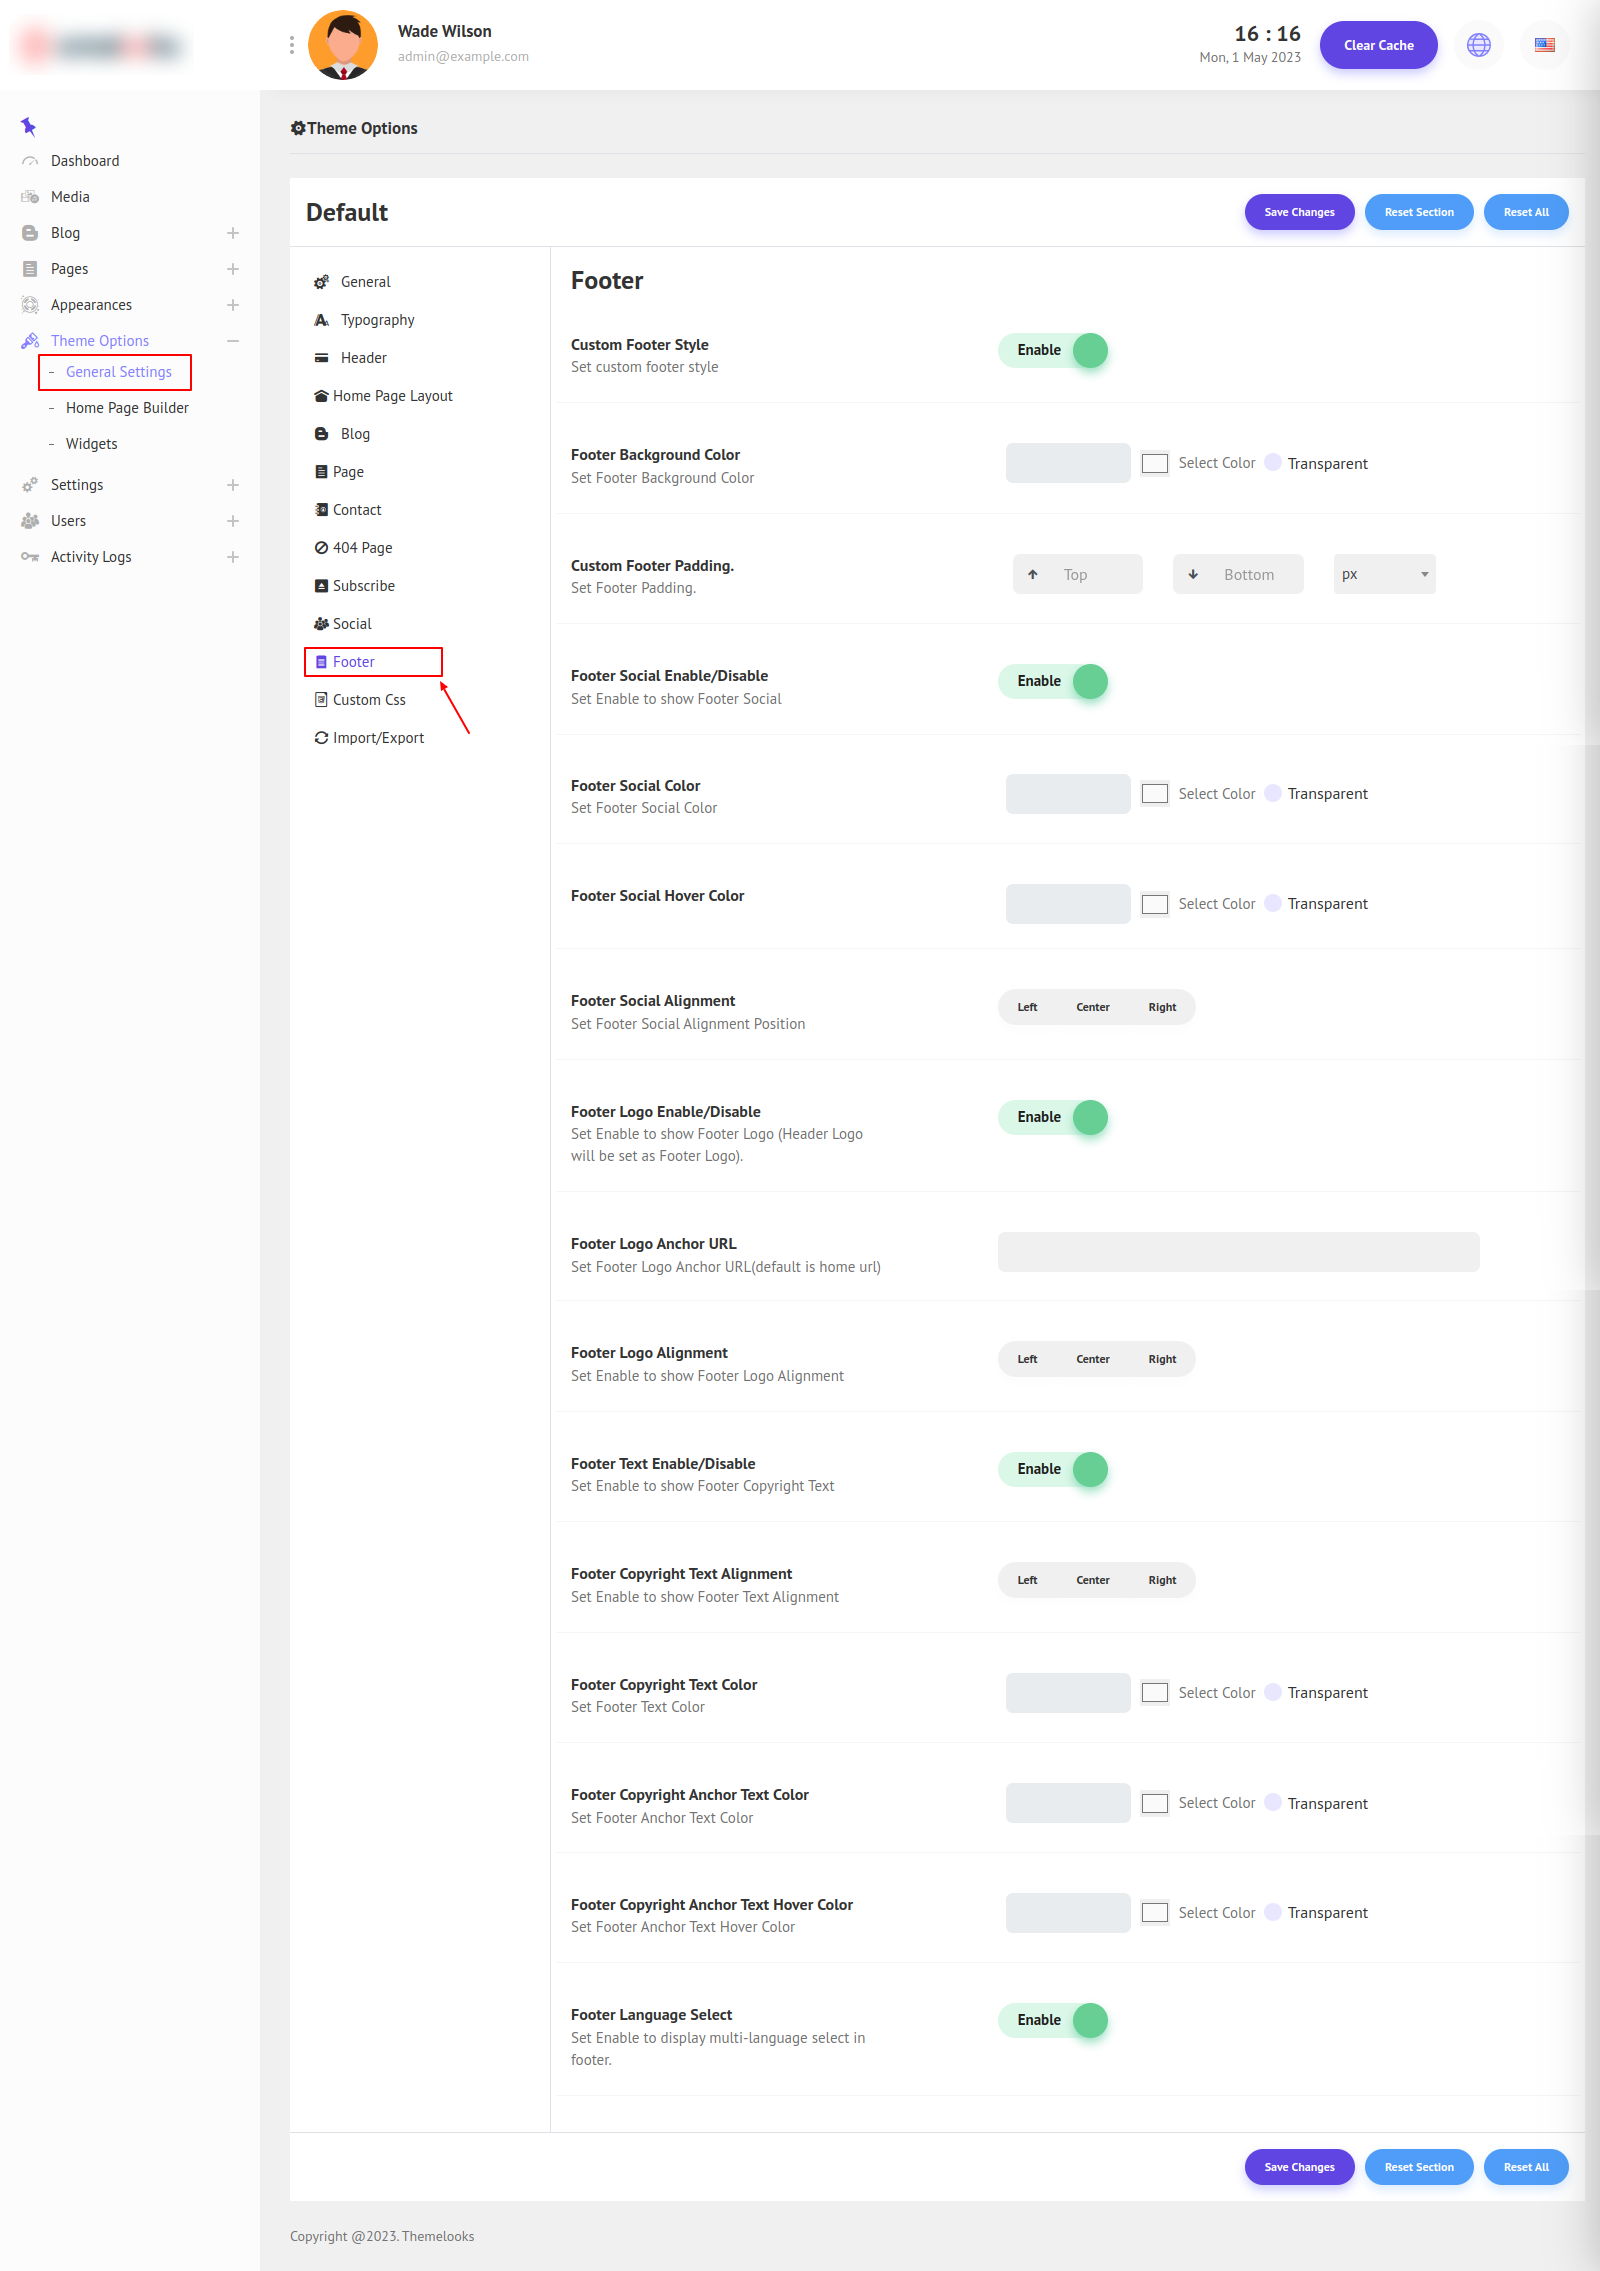Open the px unit dropdown for padding
This screenshot has height=2271, width=1600.
[x=1384, y=574]
